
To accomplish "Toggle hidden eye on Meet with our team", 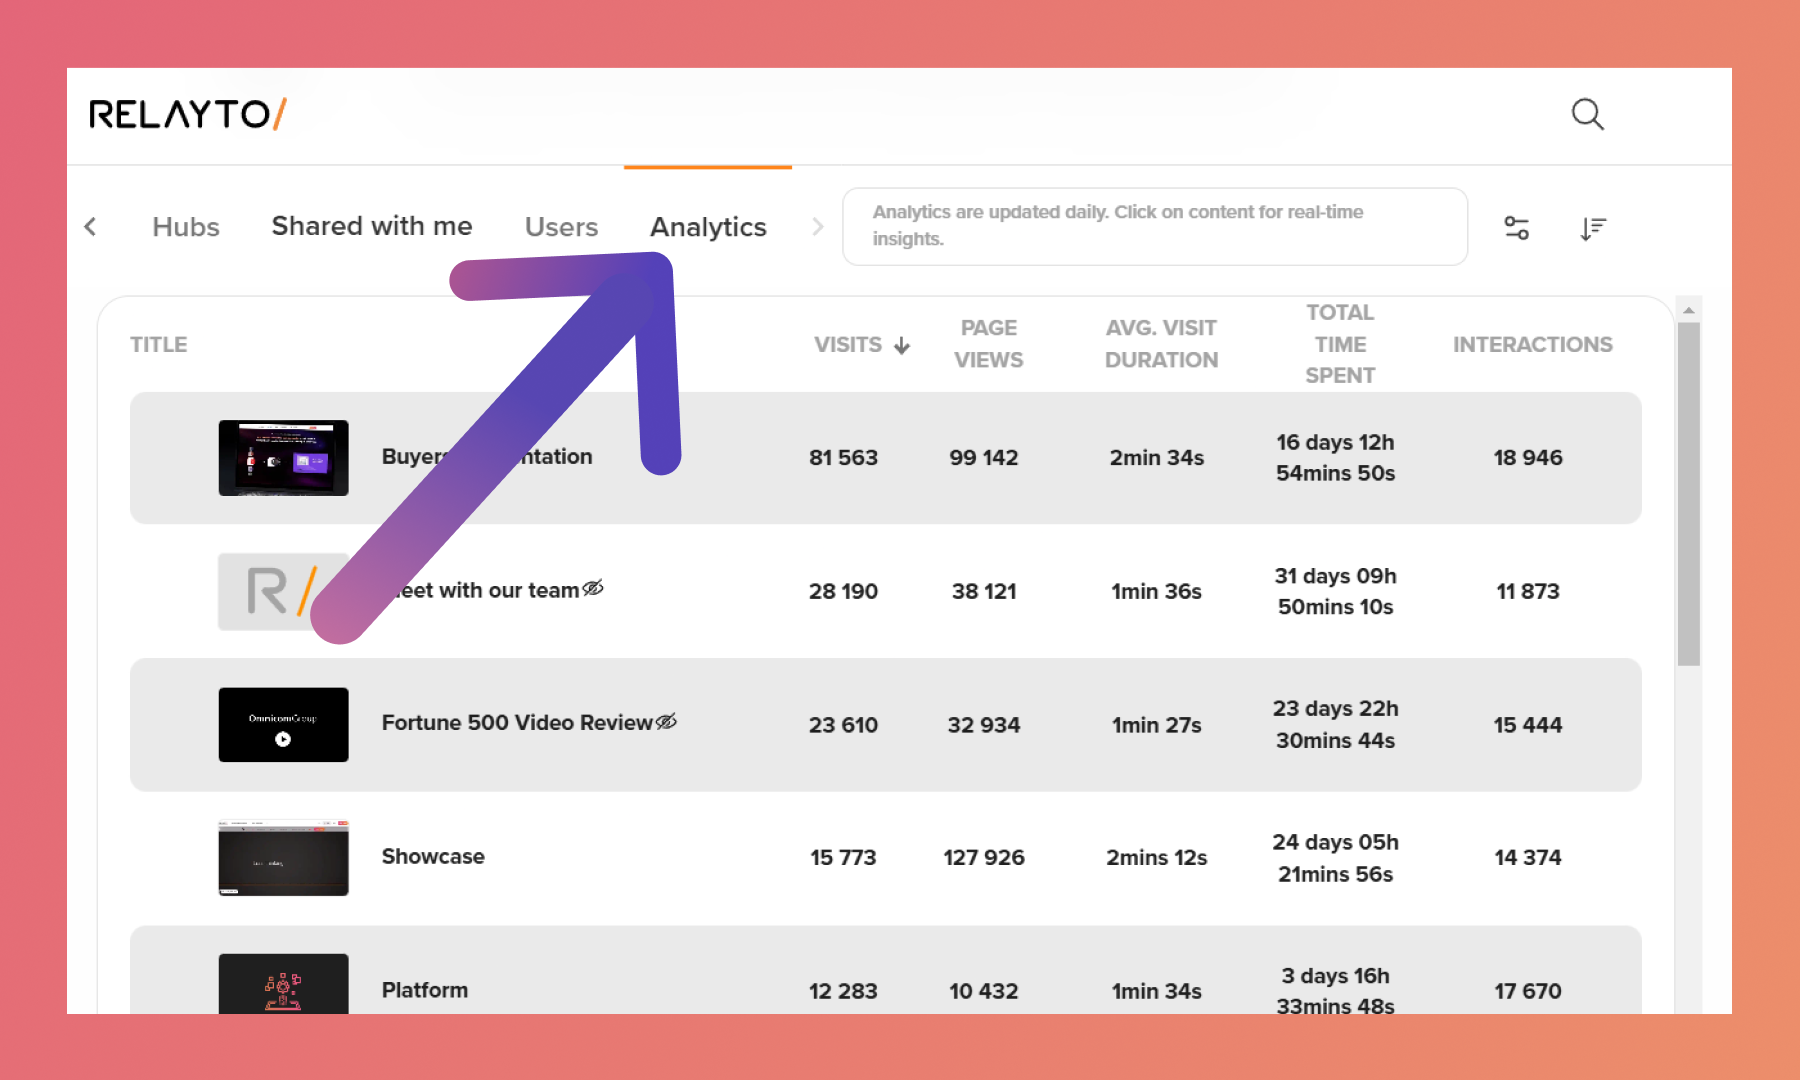I will pos(593,588).
